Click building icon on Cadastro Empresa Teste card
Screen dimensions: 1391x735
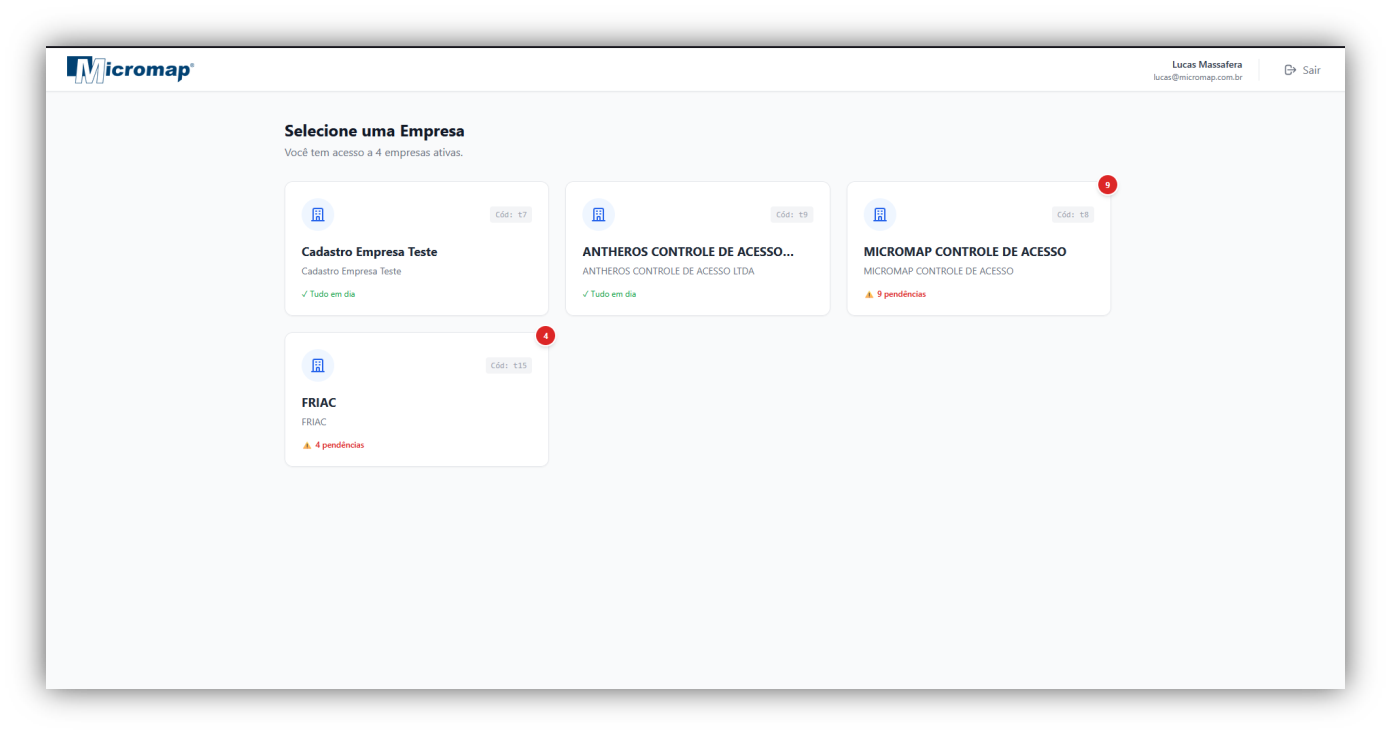[x=318, y=215]
